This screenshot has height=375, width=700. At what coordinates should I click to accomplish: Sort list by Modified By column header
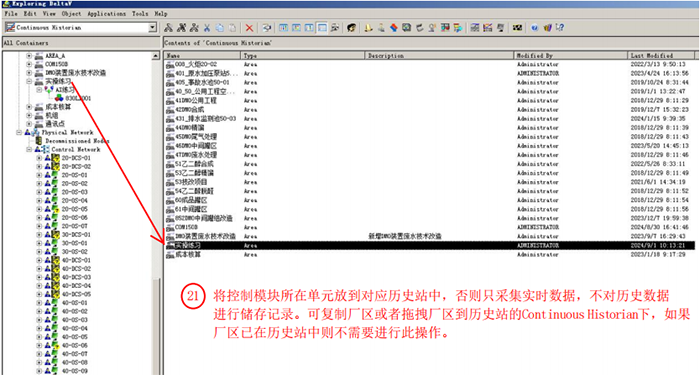571,56
